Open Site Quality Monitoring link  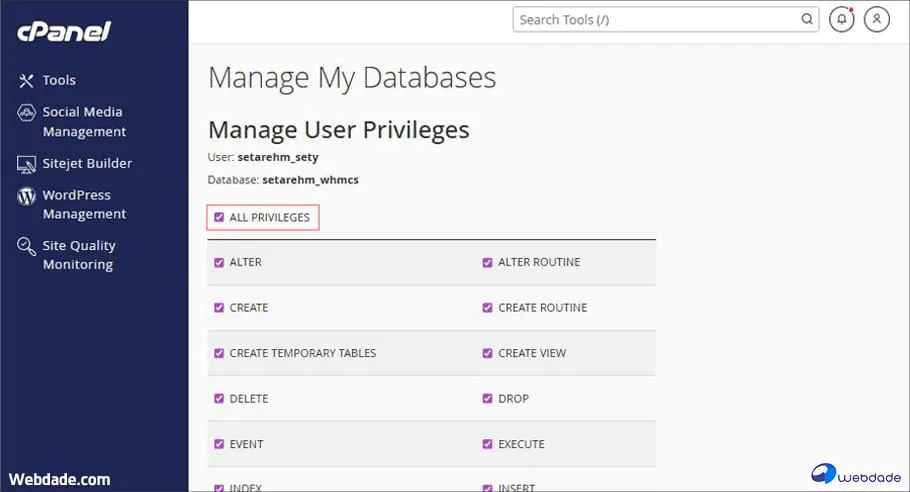pyautogui.click(x=79, y=255)
